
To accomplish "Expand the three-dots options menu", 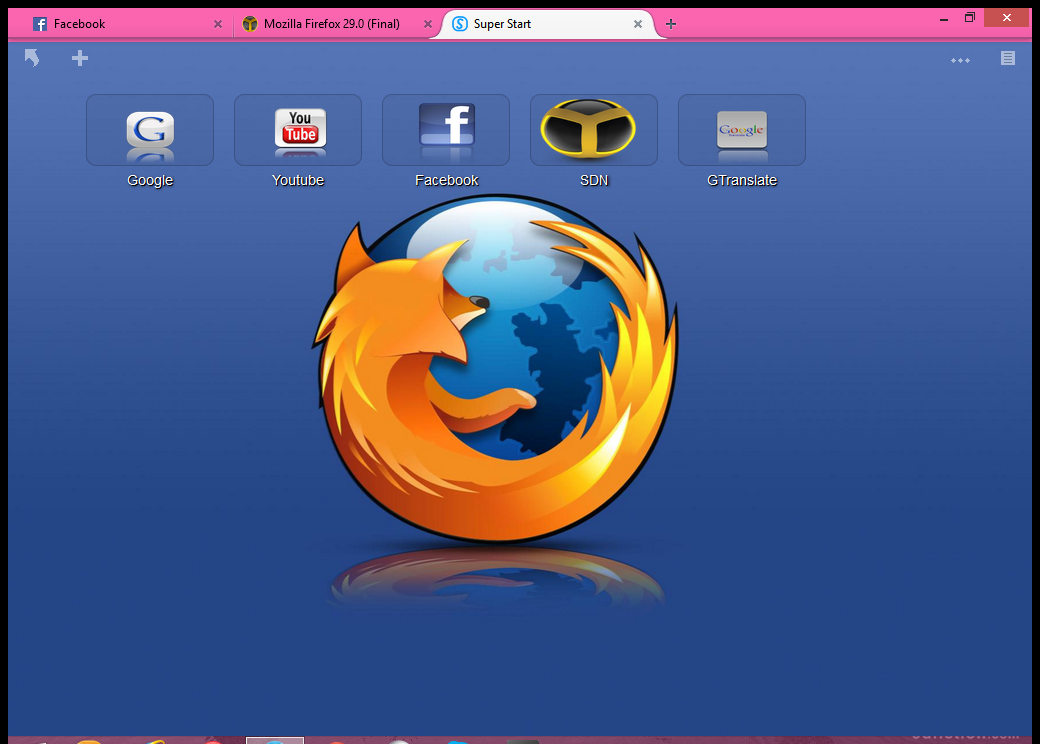I will 960,60.
